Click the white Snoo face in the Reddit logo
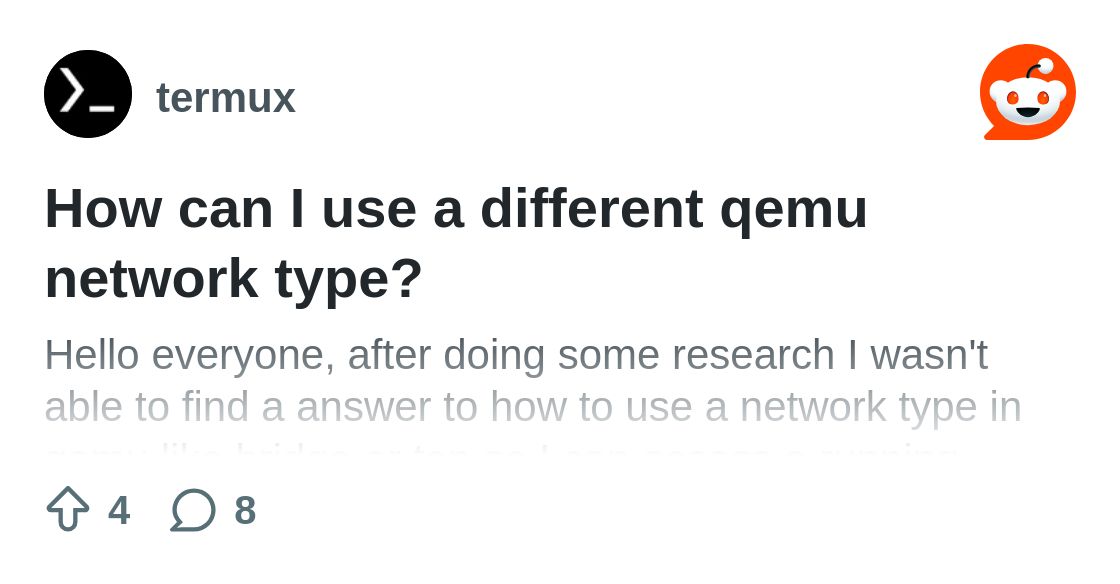 [x=1027, y=101]
